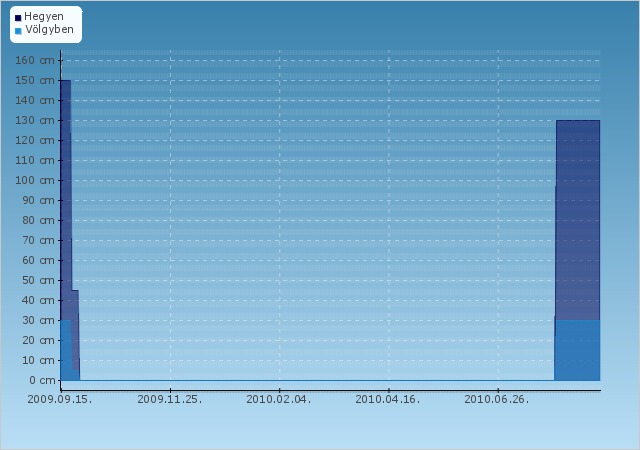Screen dimensions: 640x450
Task: Click the 110 cm y-axis label
Action: 35,160
